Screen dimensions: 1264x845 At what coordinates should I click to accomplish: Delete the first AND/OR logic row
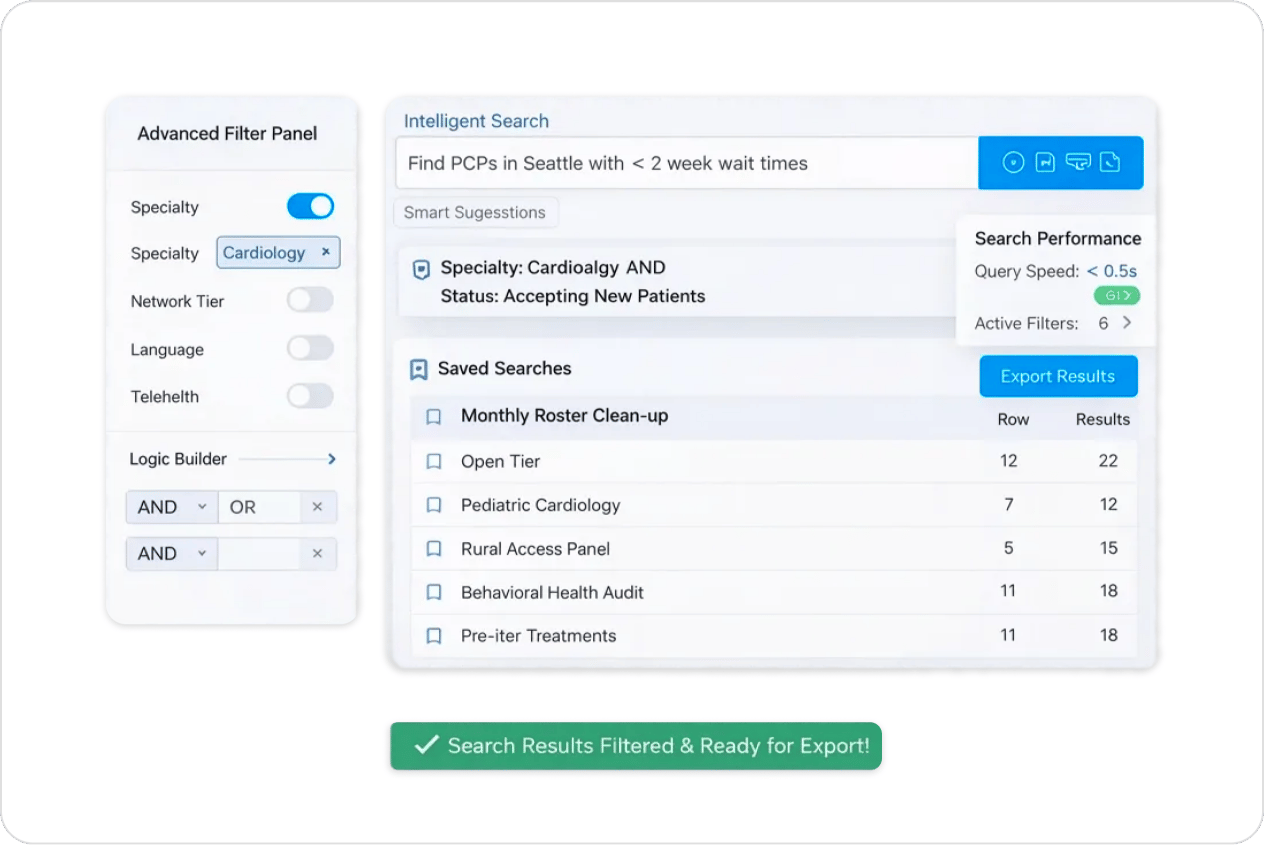pos(317,507)
